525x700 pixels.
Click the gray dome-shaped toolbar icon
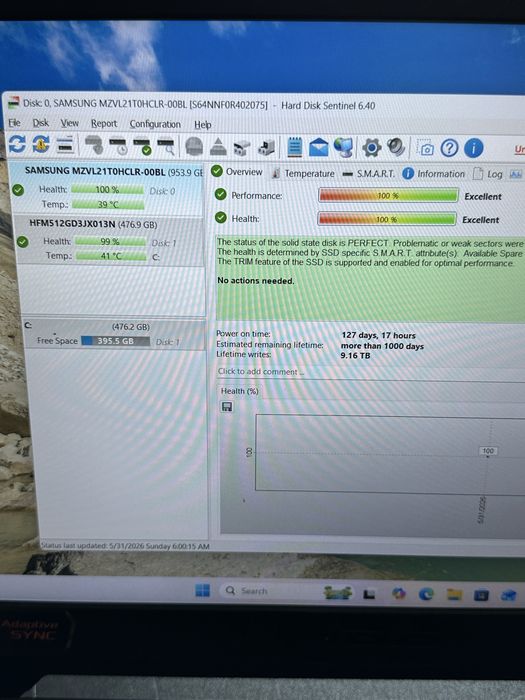click(x=194, y=147)
